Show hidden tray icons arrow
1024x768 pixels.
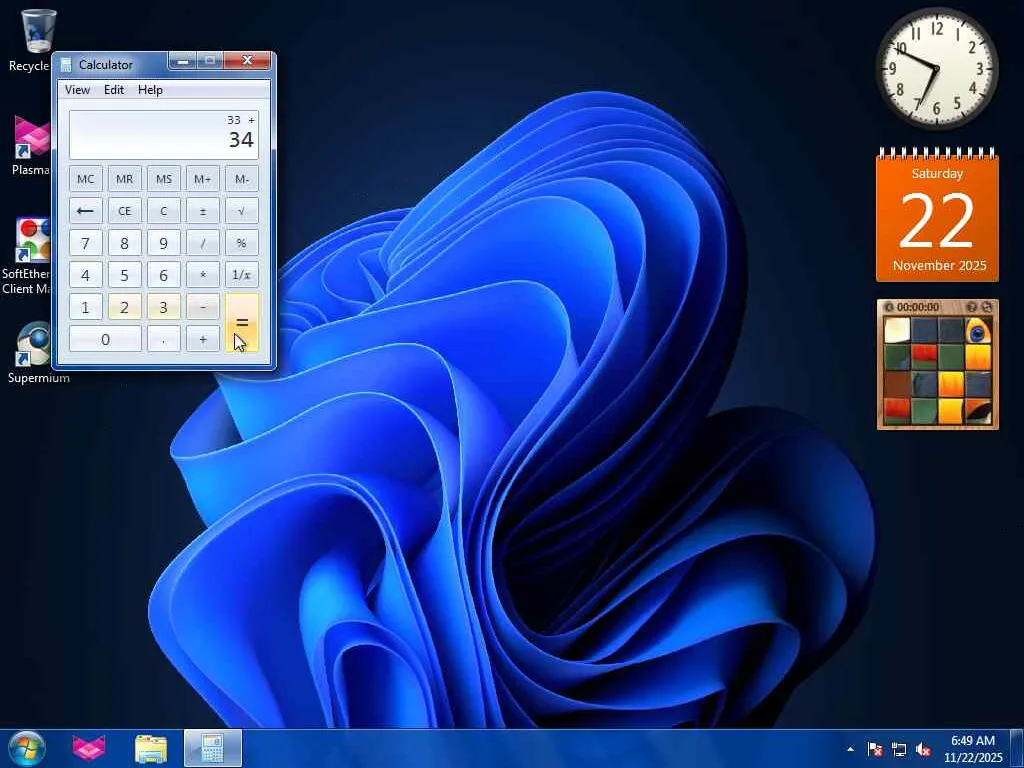tap(850, 749)
